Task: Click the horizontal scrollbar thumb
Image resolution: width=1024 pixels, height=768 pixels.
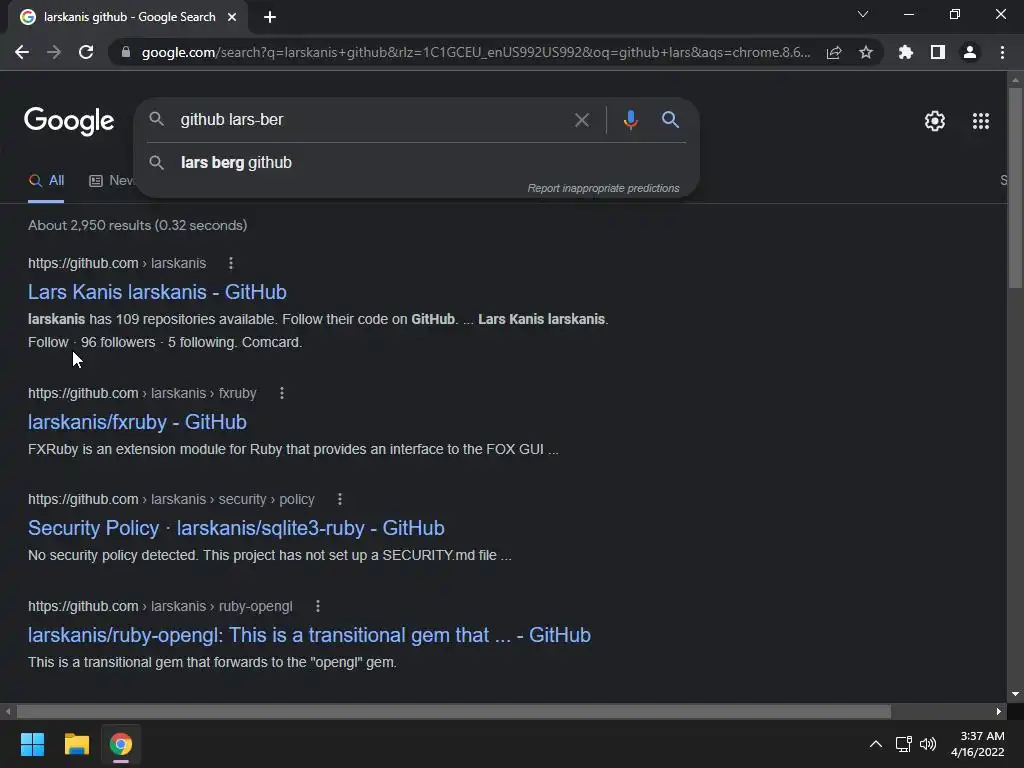Action: (x=453, y=711)
